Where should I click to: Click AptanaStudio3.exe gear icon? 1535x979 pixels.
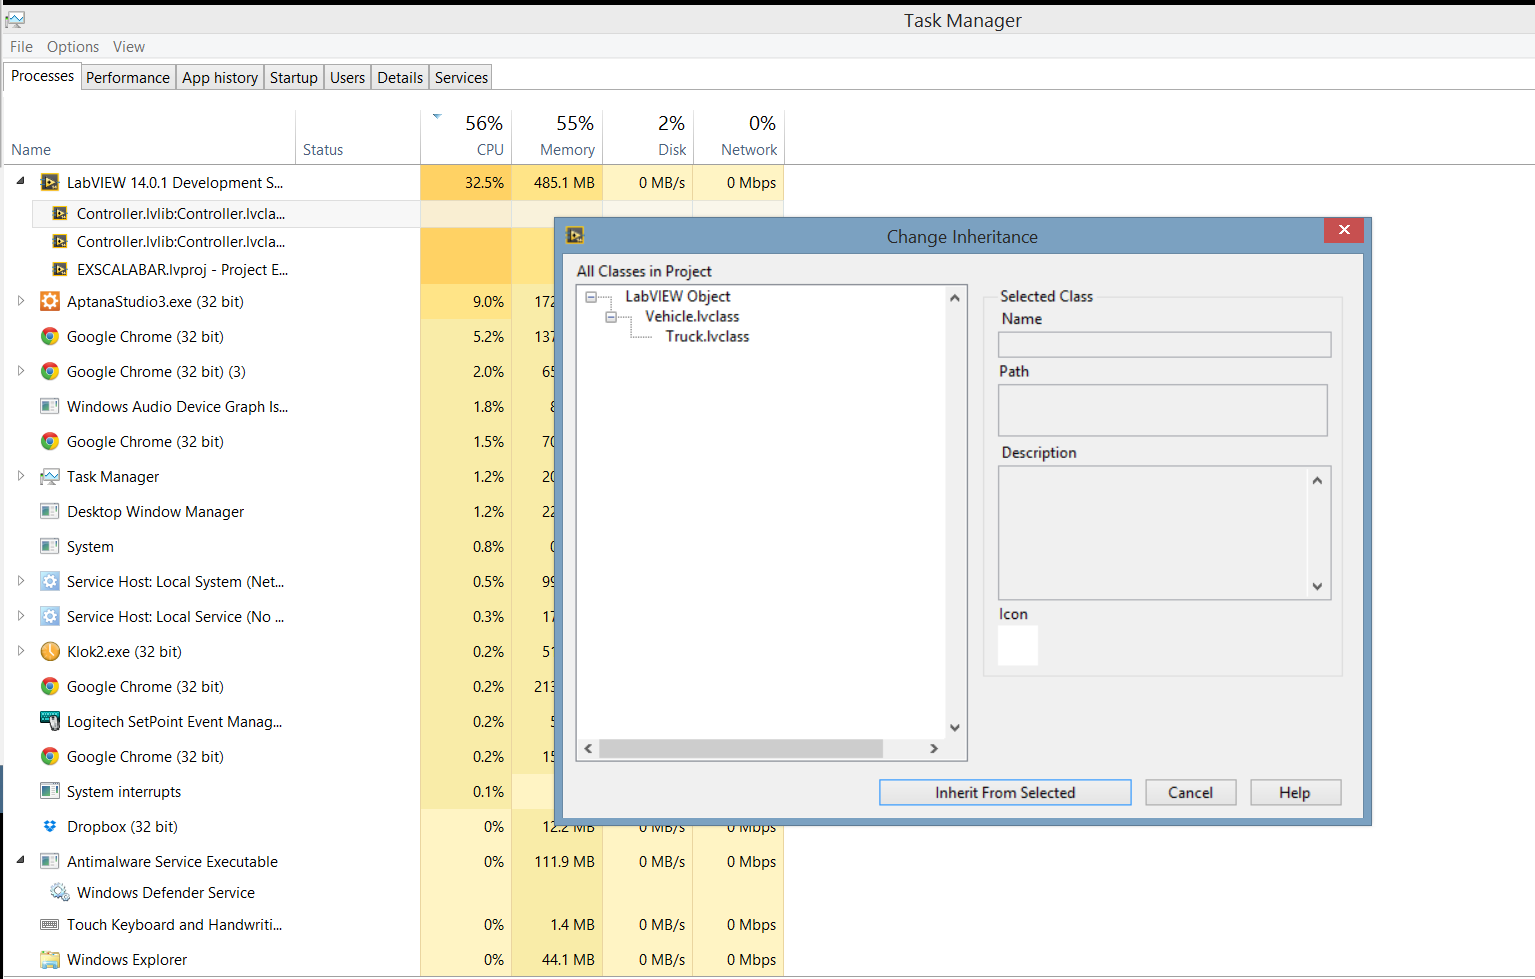coord(49,301)
